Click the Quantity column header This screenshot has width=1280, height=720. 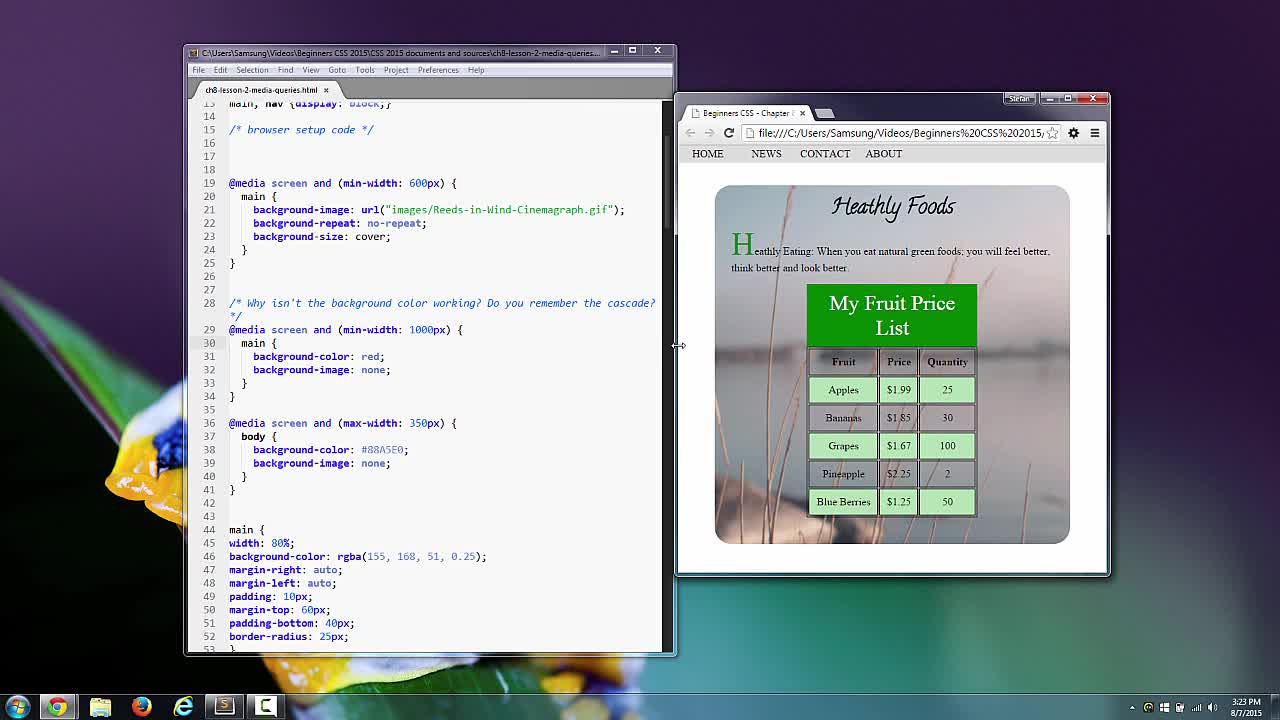click(947, 362)
